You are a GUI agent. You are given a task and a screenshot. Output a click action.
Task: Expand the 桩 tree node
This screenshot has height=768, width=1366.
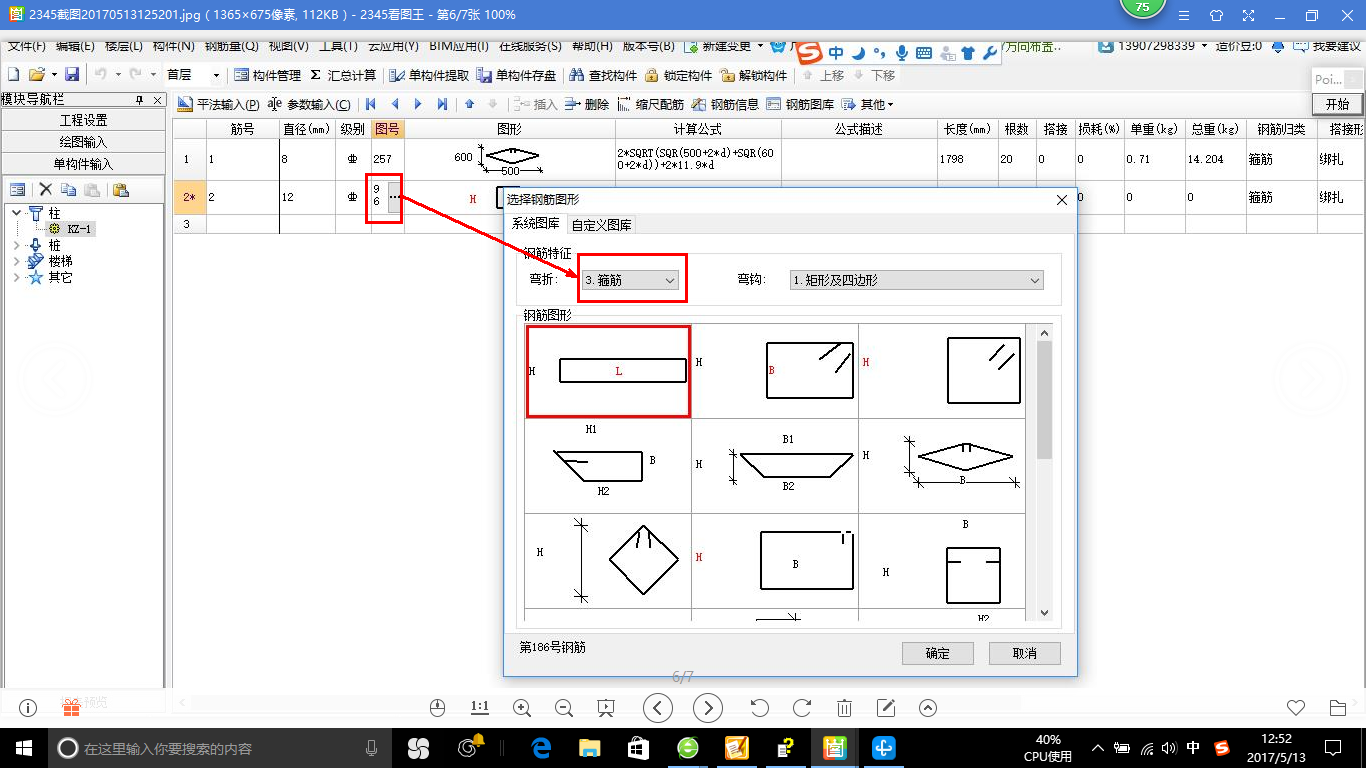click(17, 245)
